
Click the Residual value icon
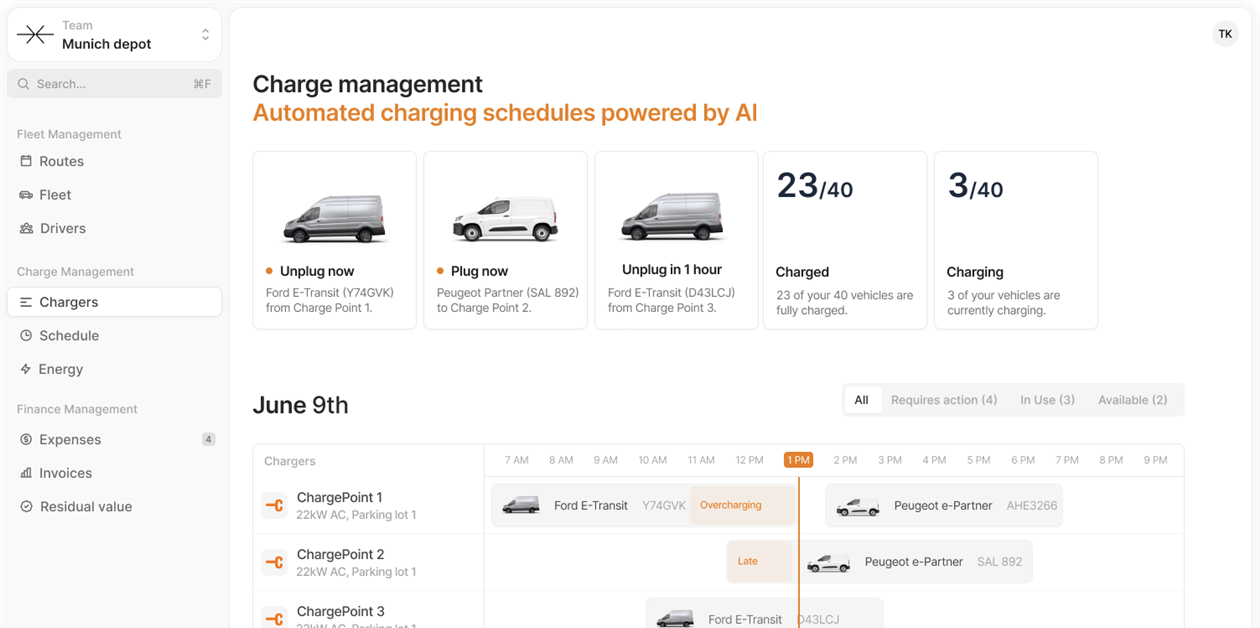click(24, 506)
